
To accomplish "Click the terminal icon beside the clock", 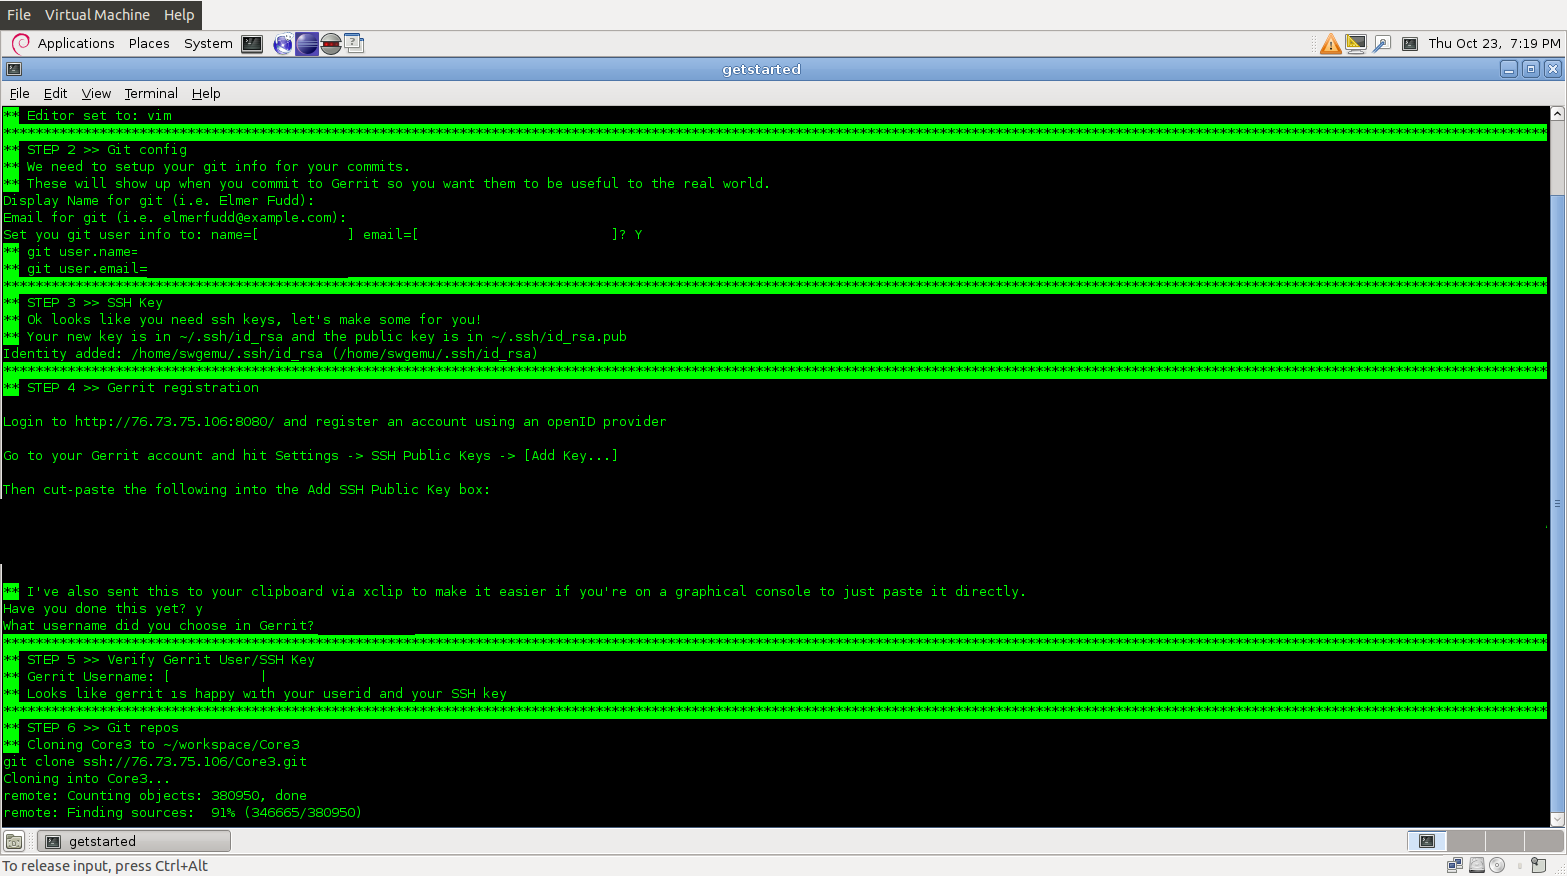I will click(1410, 44).
